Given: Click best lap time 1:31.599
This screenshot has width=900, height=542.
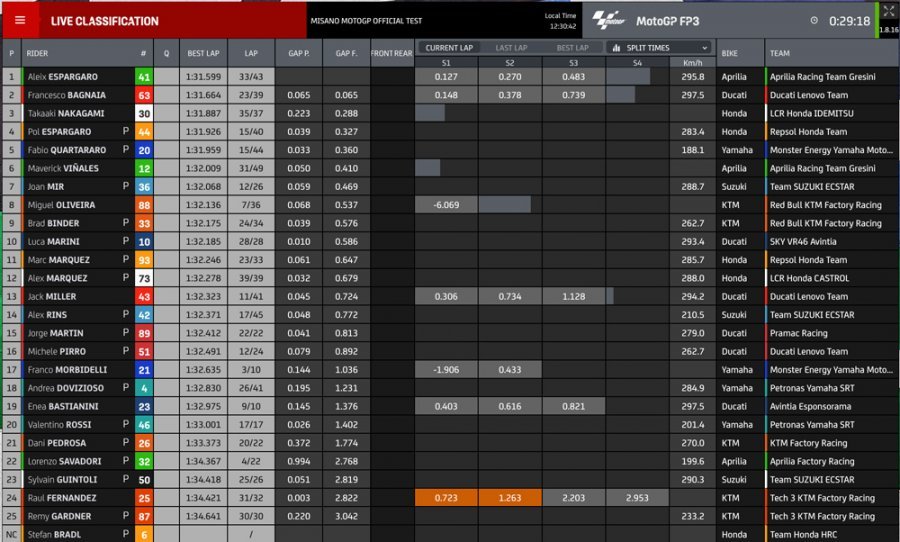Looking at the screenshot, I should click(x=203, y=76).
